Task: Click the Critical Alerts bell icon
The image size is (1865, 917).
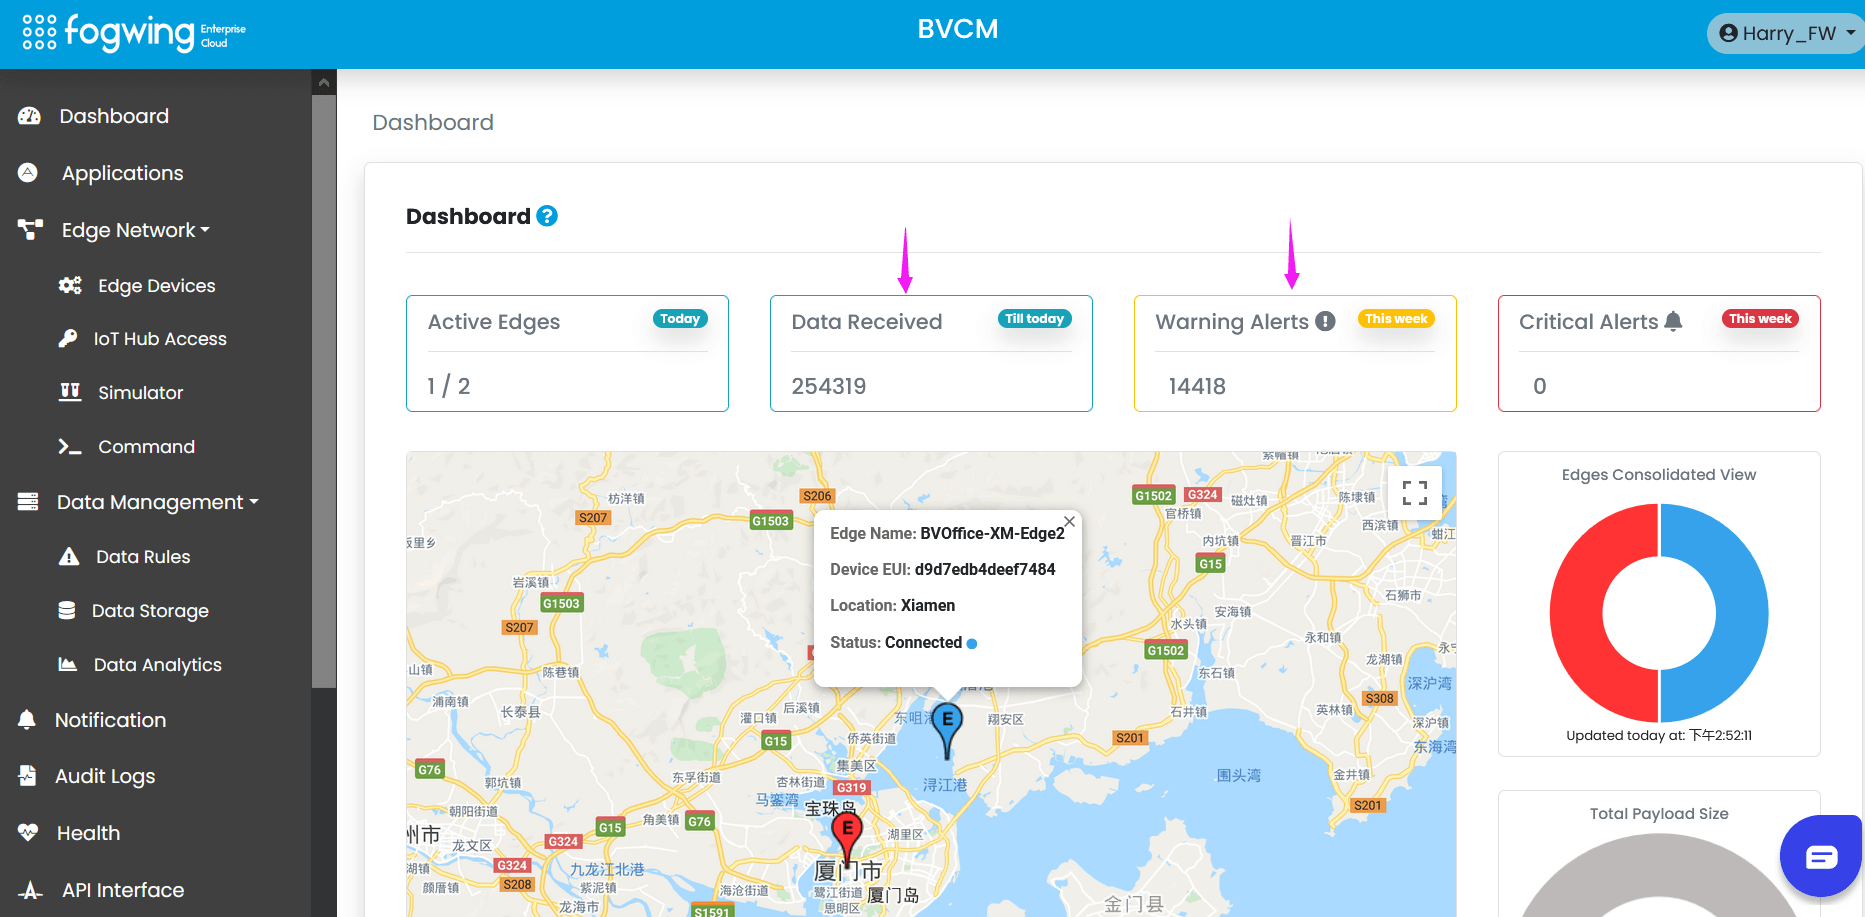Action: tap(1674, 321)
